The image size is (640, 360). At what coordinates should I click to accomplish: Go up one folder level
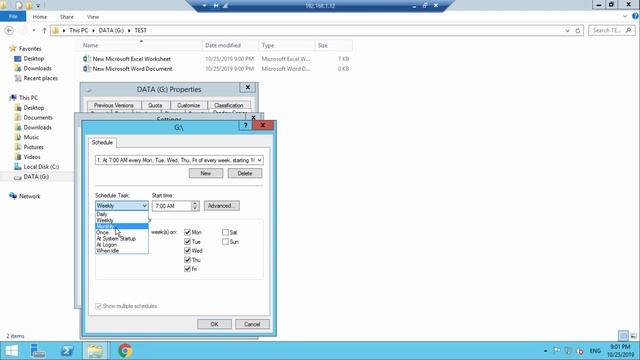click(x=44, y=31)
